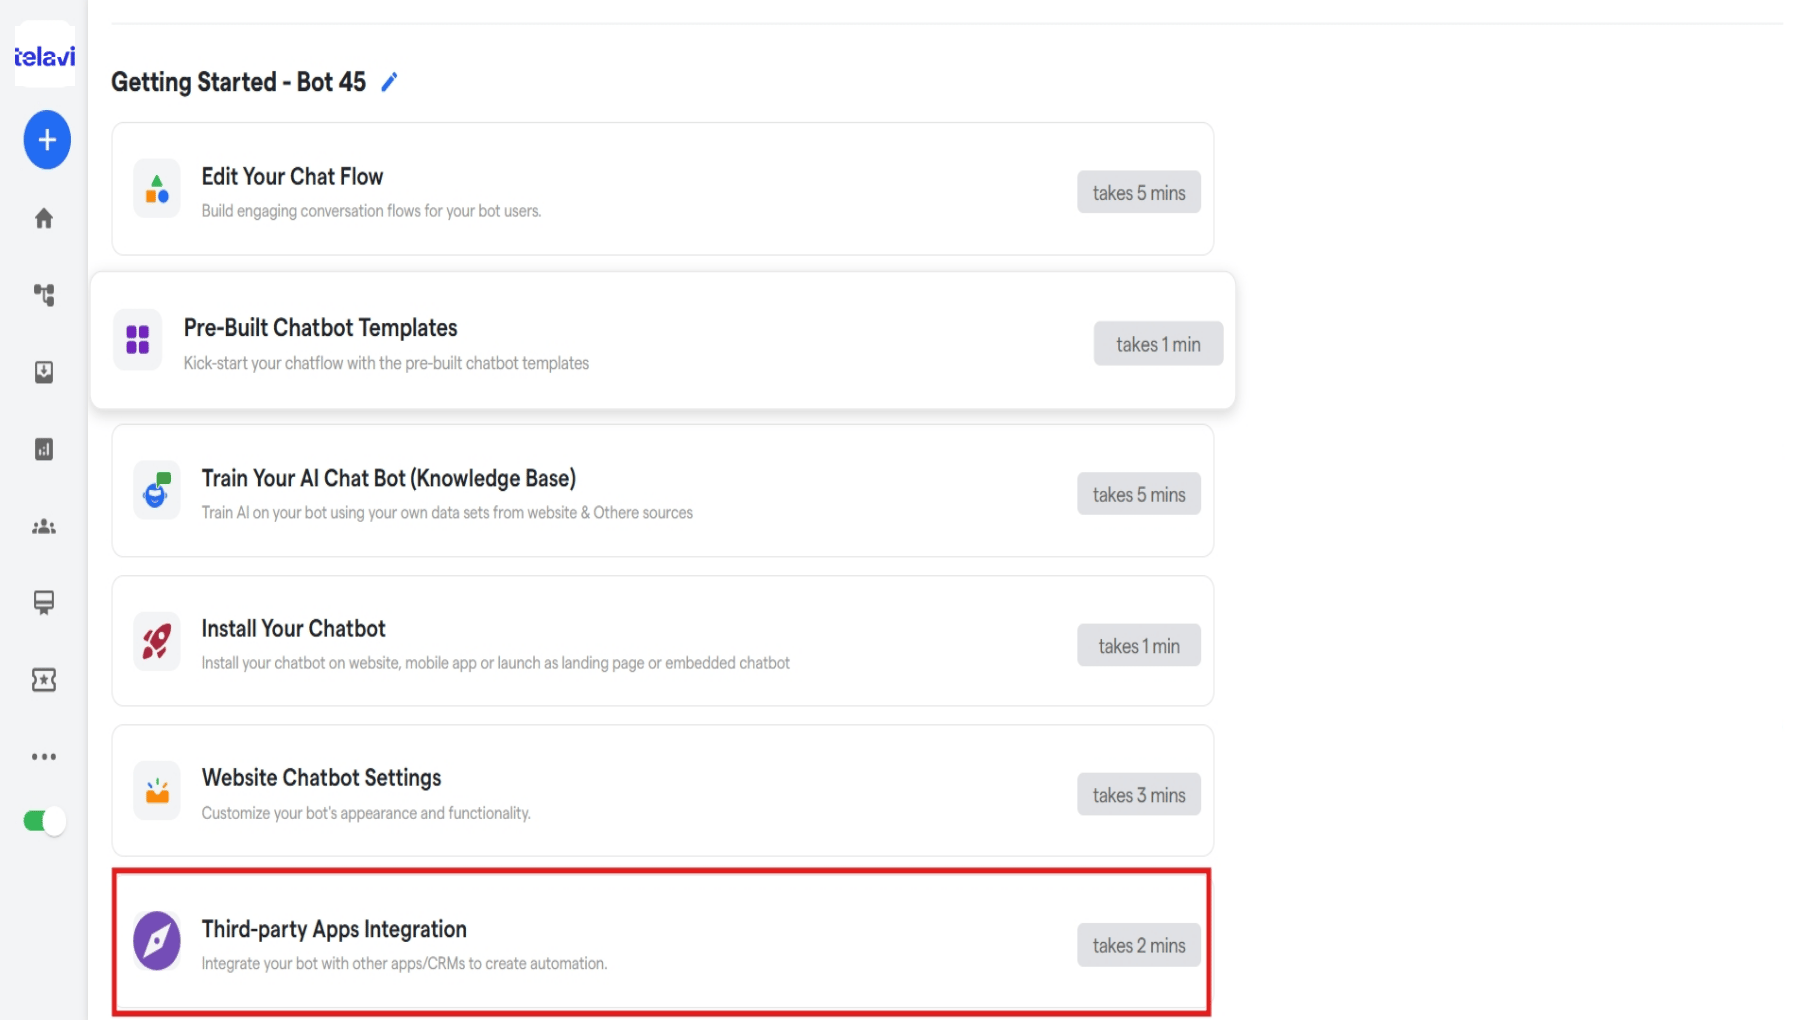Click 'Build engaging conversation flows' description

[x=371, y=211]
